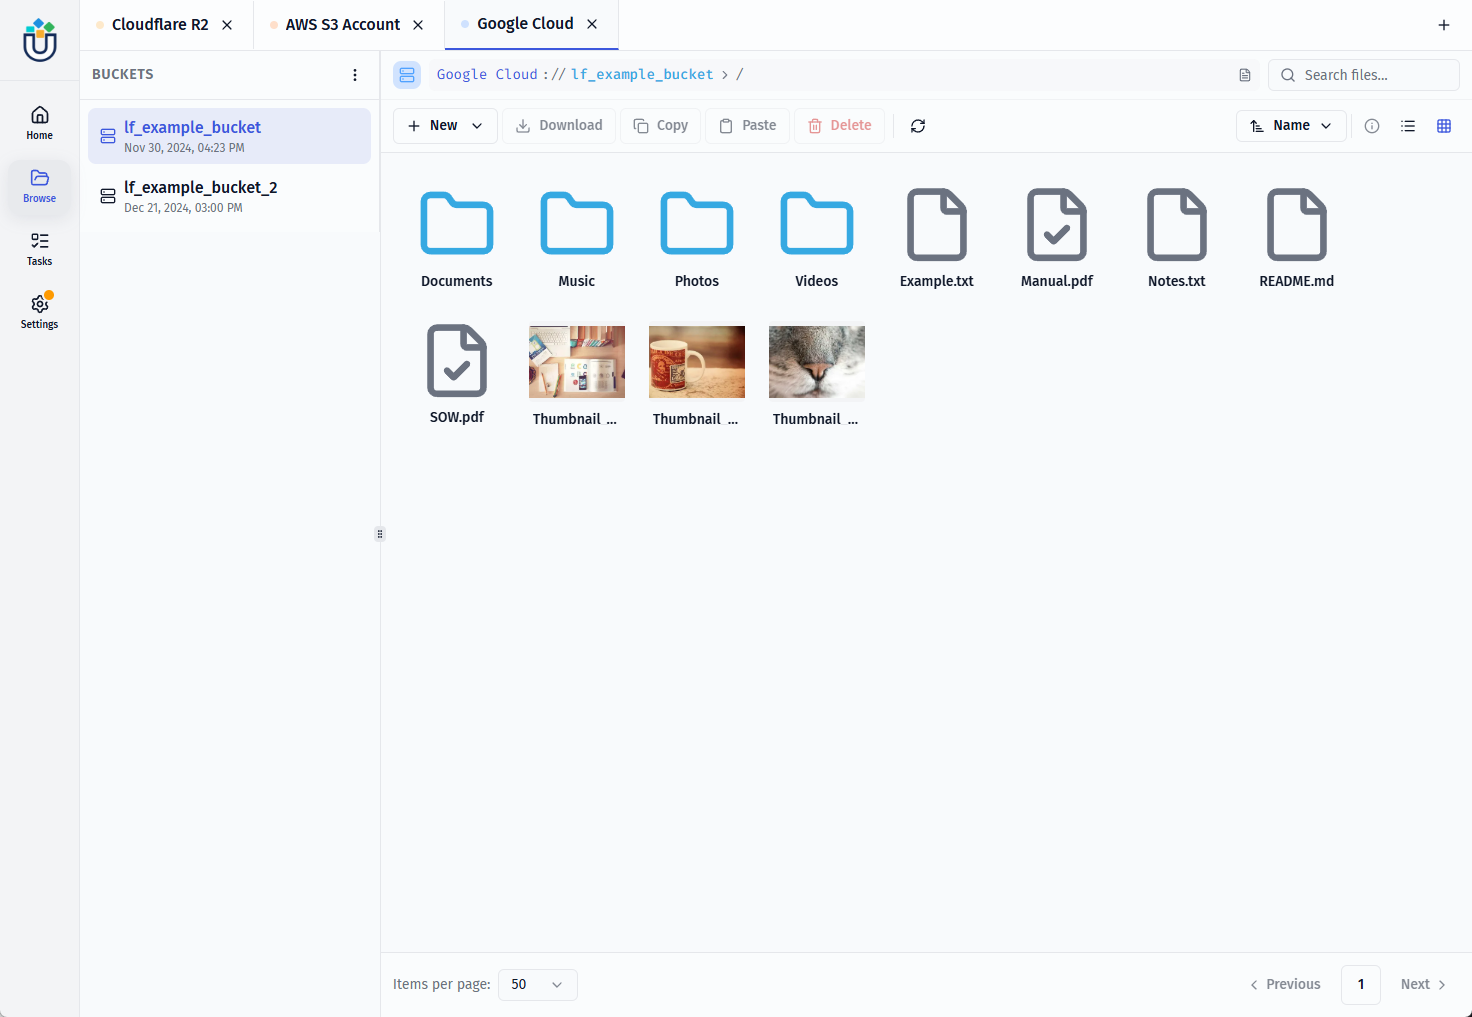The width and height of the screenshot is (1472, 1017).
Task: Expand the items per page selector
Action: tap(537, 985)
